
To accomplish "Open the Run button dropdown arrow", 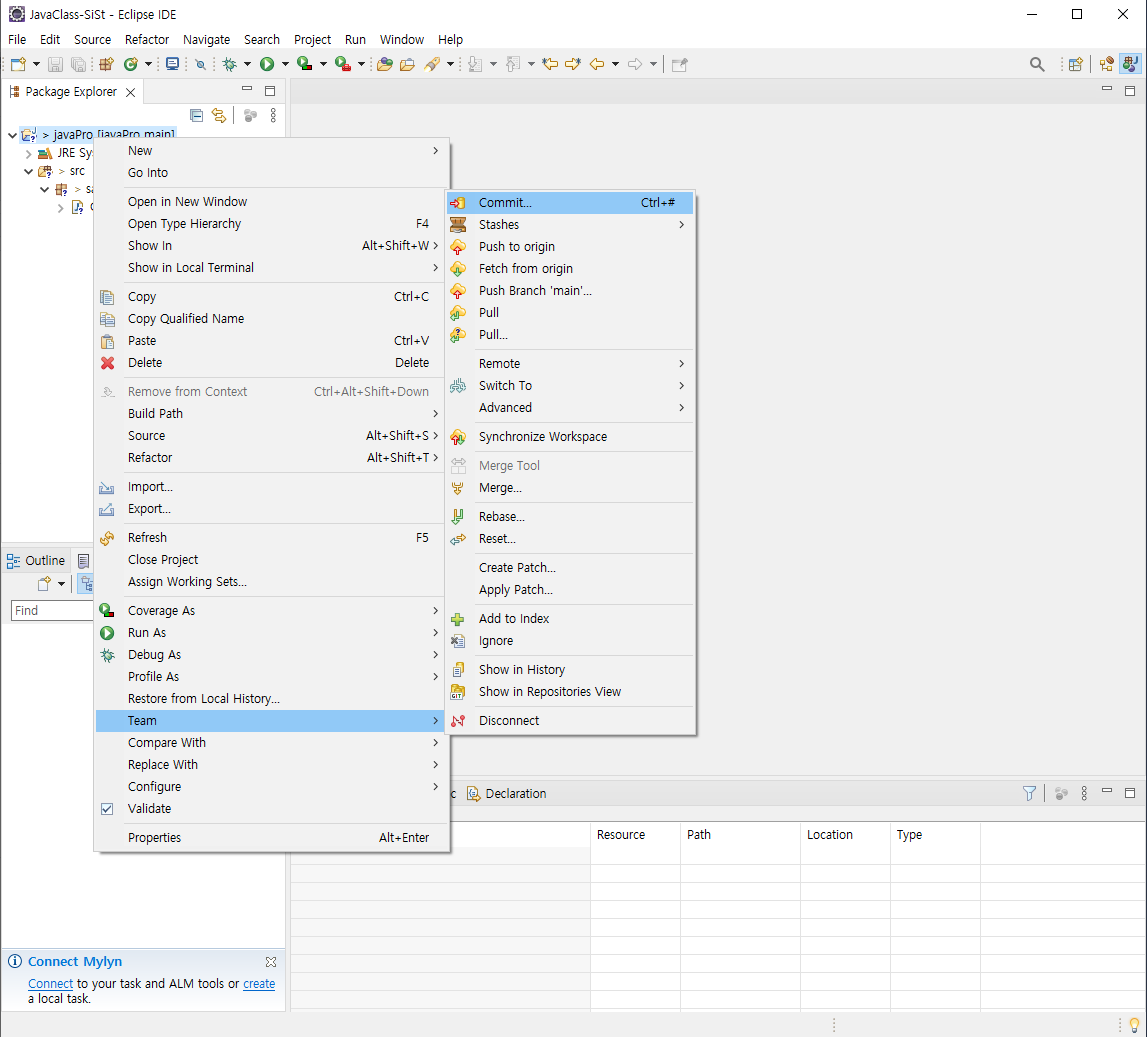I will click(x=285, y=64).
